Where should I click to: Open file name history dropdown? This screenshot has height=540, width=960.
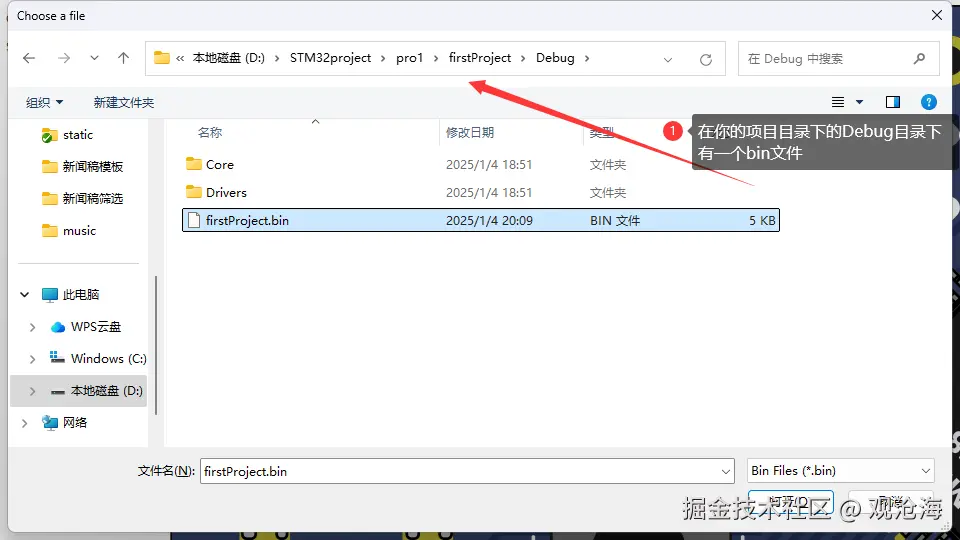(726, 471)
